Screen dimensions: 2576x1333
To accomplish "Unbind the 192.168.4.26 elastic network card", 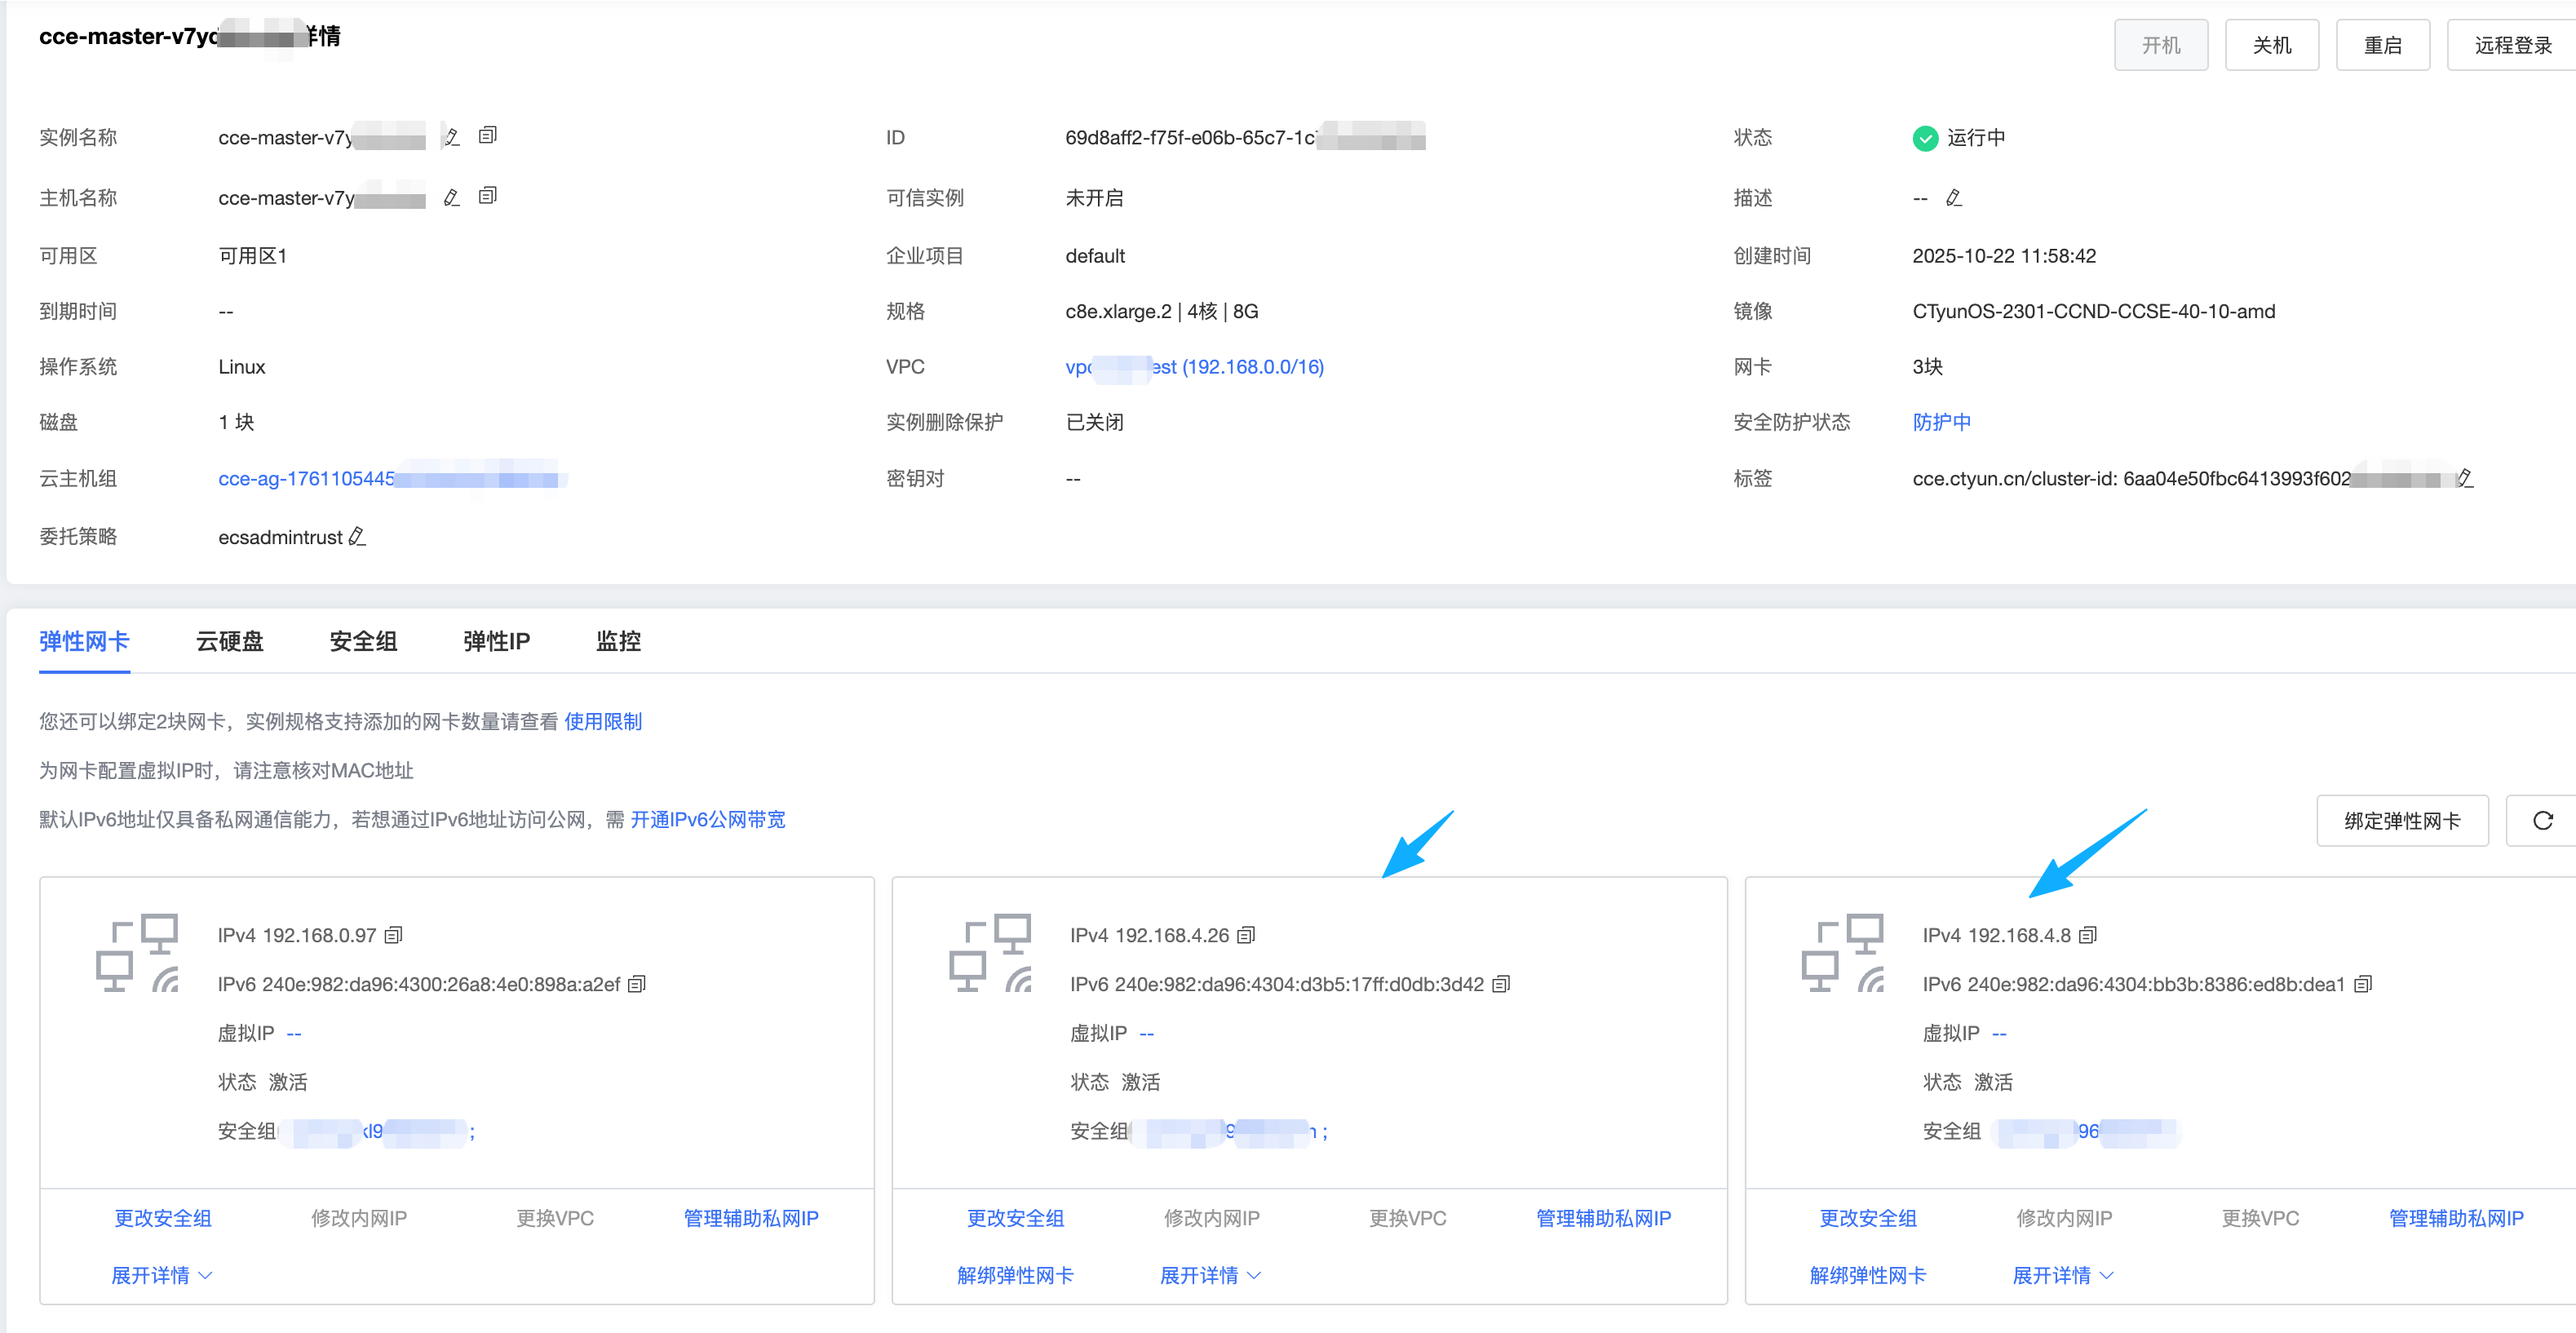I will tap(1015, 1275).
